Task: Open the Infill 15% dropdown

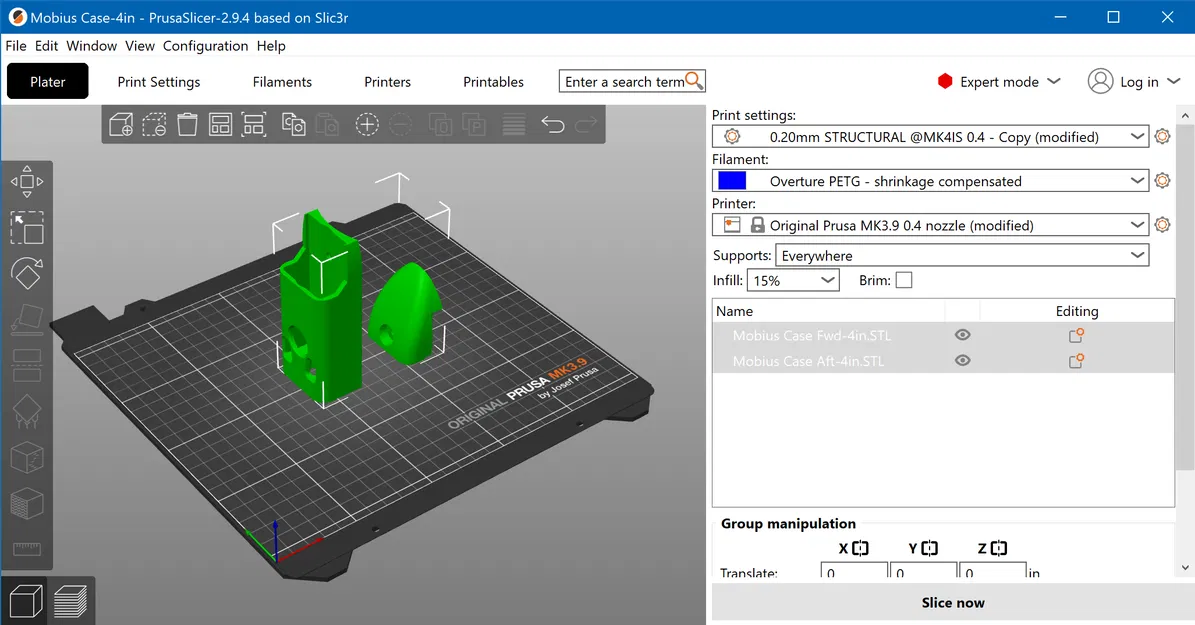Action: point(793,280)
